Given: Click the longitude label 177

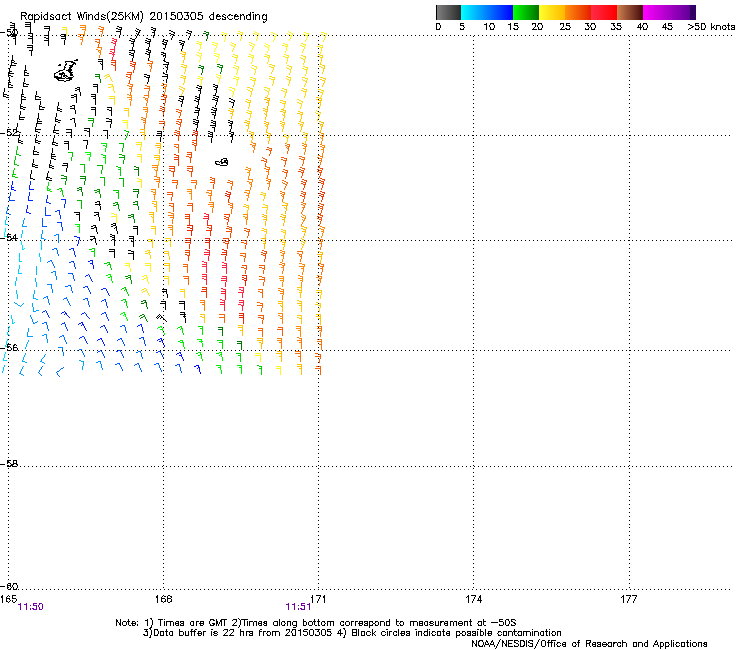Looking at the screenshot, I should click(x=629, y=599).
